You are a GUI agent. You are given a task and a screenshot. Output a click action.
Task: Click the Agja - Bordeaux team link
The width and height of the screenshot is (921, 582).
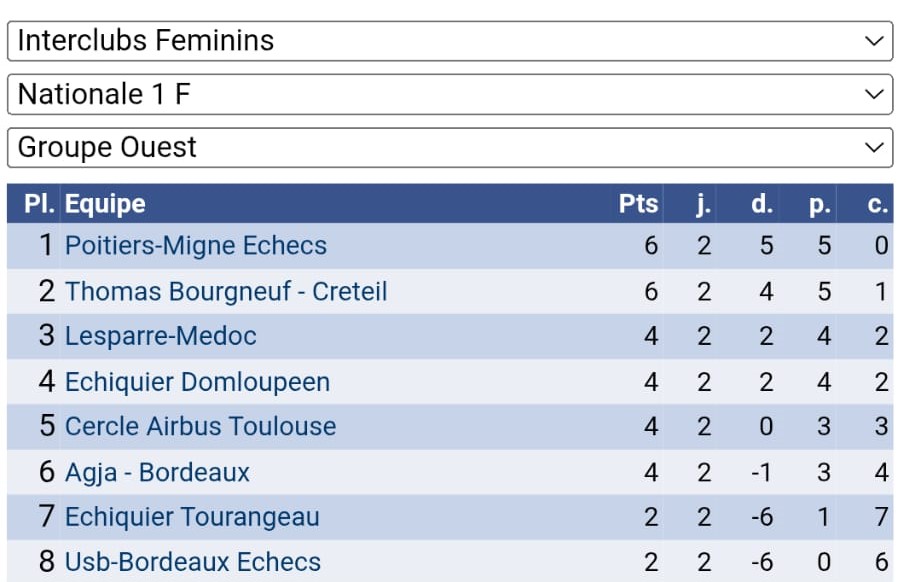157,472
